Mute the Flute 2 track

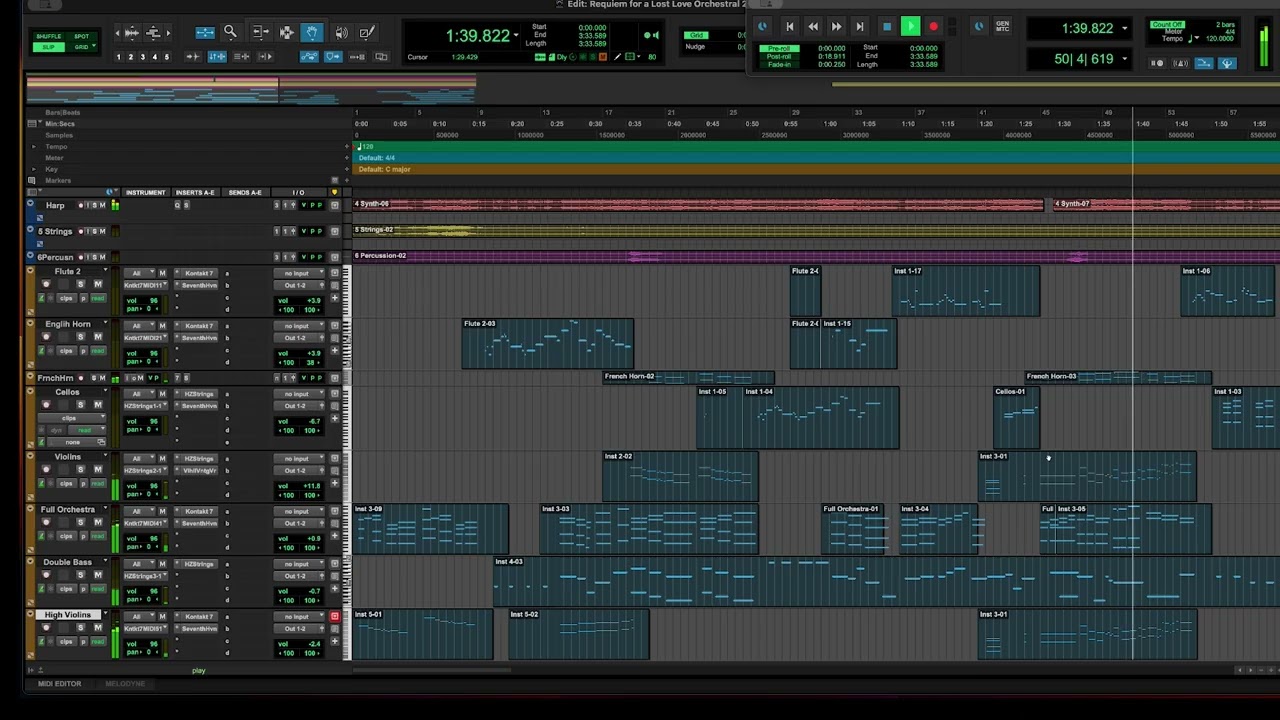coord(98,284)
